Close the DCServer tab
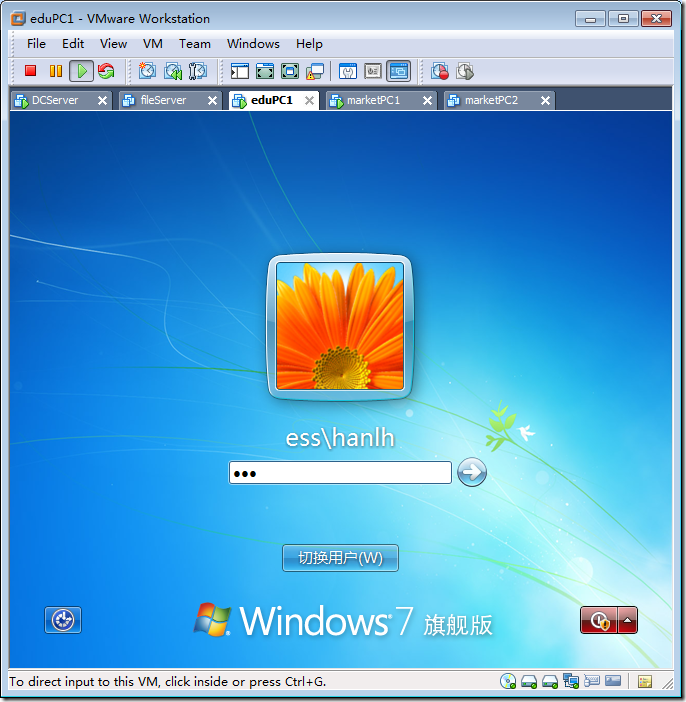Screen dimensions: 686x702 tap(103, 101)
